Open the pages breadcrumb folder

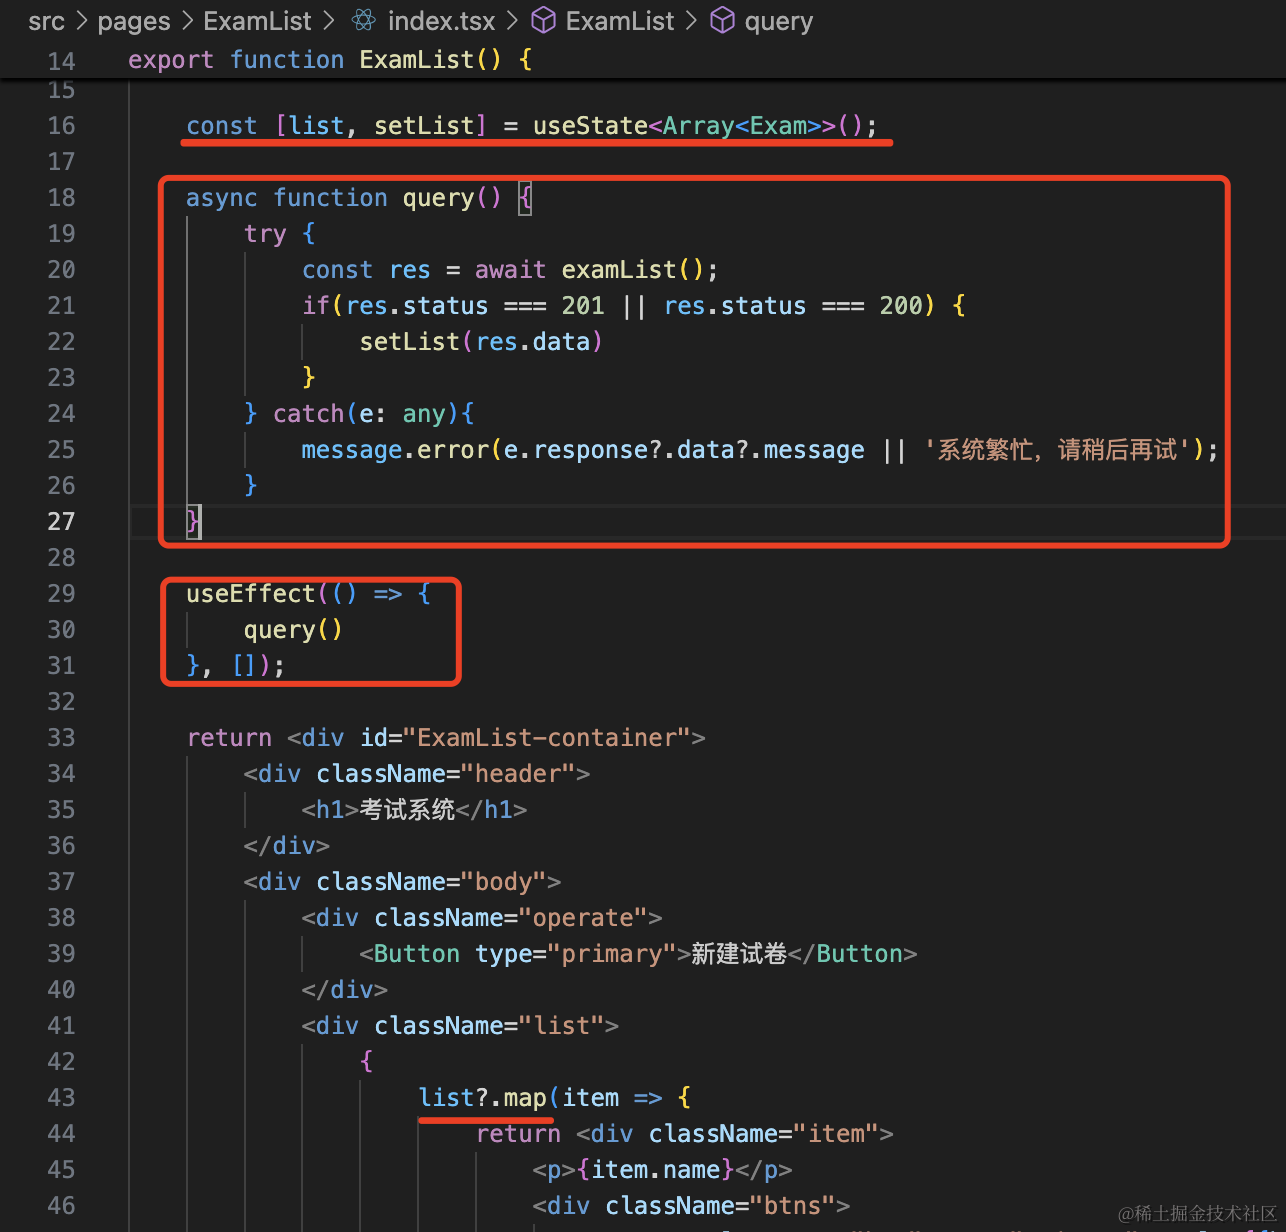click(x=134, y=21)
